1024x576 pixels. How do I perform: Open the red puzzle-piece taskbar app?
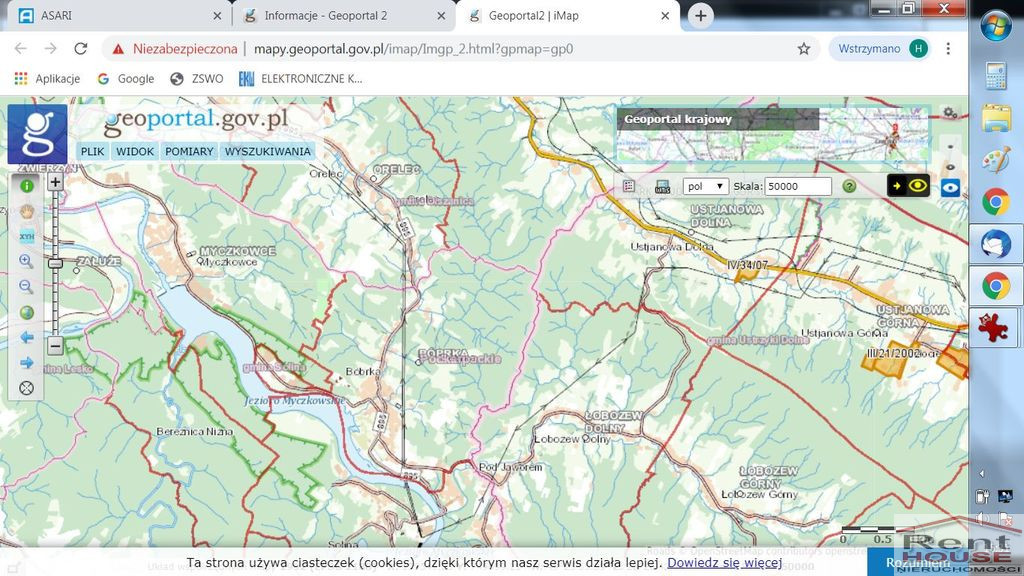click(993, 327)
